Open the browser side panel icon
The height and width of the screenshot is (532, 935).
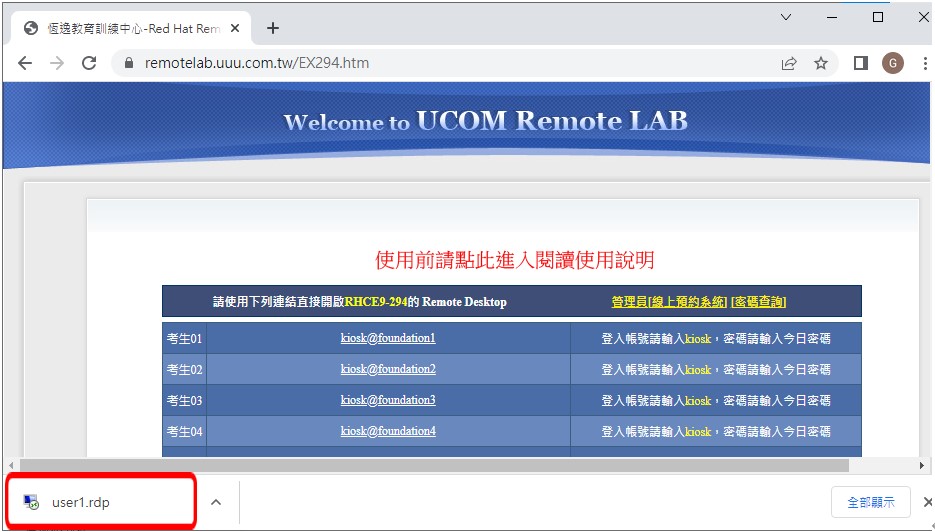click(860, 63)
